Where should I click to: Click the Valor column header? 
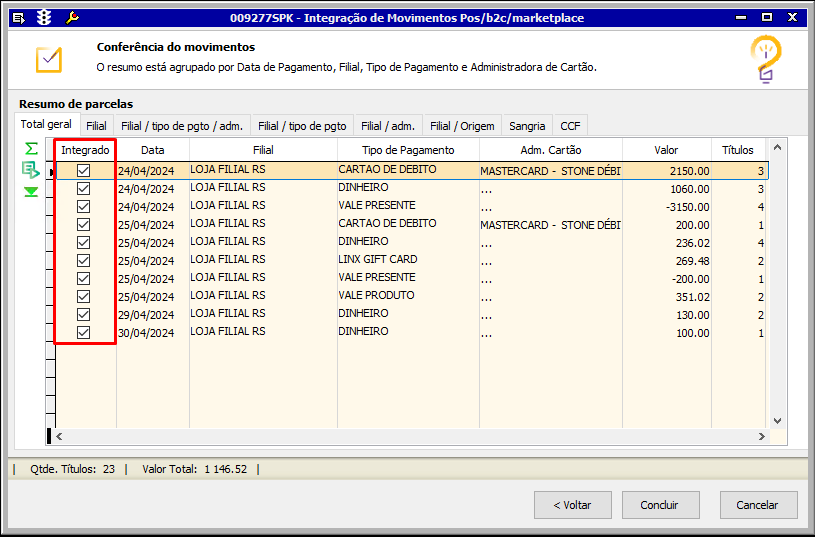coord(666,150)
